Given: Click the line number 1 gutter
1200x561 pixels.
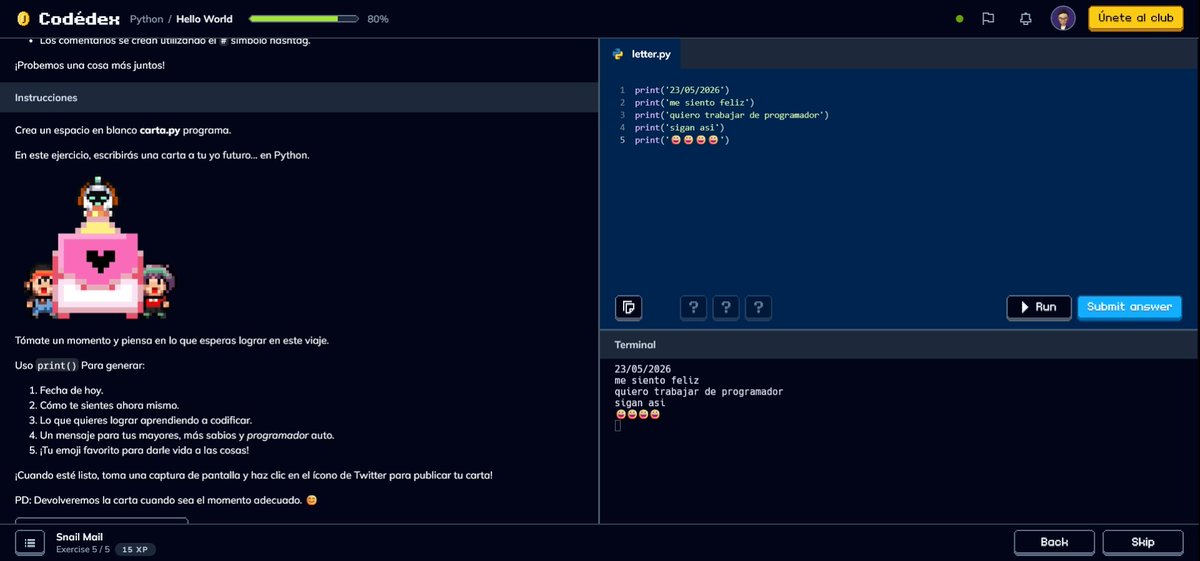Looking at the screenshot, I should (x=622, y=90).
